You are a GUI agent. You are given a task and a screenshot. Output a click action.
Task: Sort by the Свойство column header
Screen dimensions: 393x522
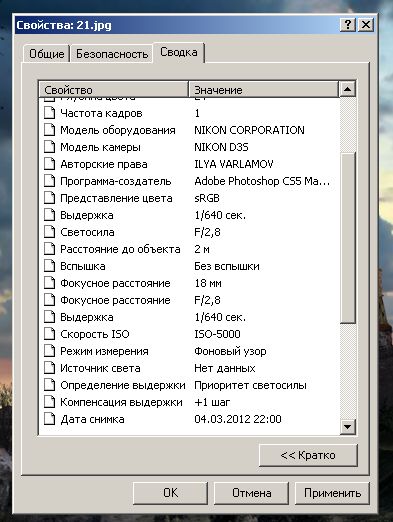click(114, 90)
